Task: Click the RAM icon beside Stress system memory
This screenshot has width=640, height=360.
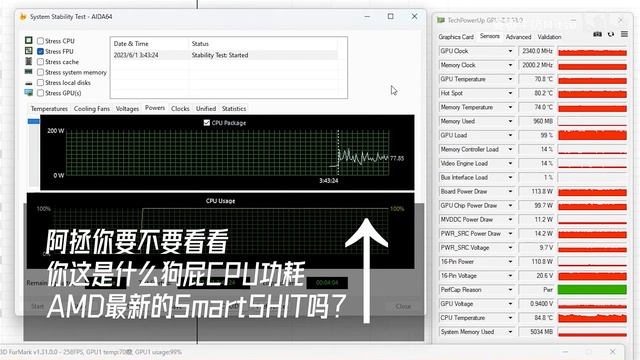Action: pos(29,71)
